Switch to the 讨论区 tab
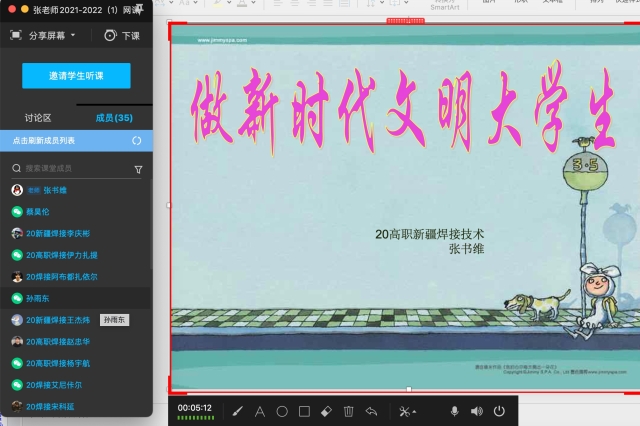 click(38, 118)
